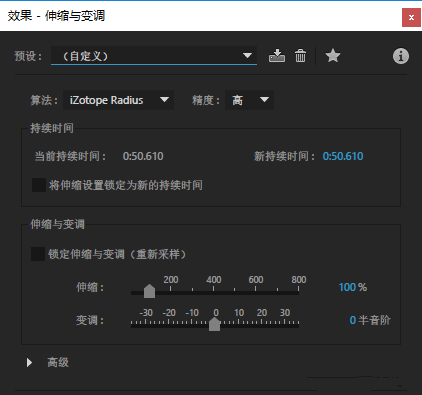Mark preset as favorite with star icon
This screenshot has width=422, height=395.
(x=333, y=56)
